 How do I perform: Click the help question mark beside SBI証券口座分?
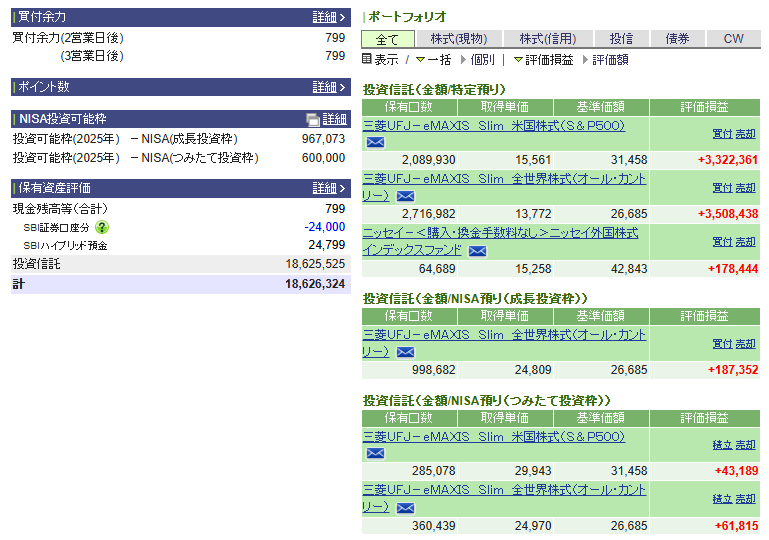[102, 227]
